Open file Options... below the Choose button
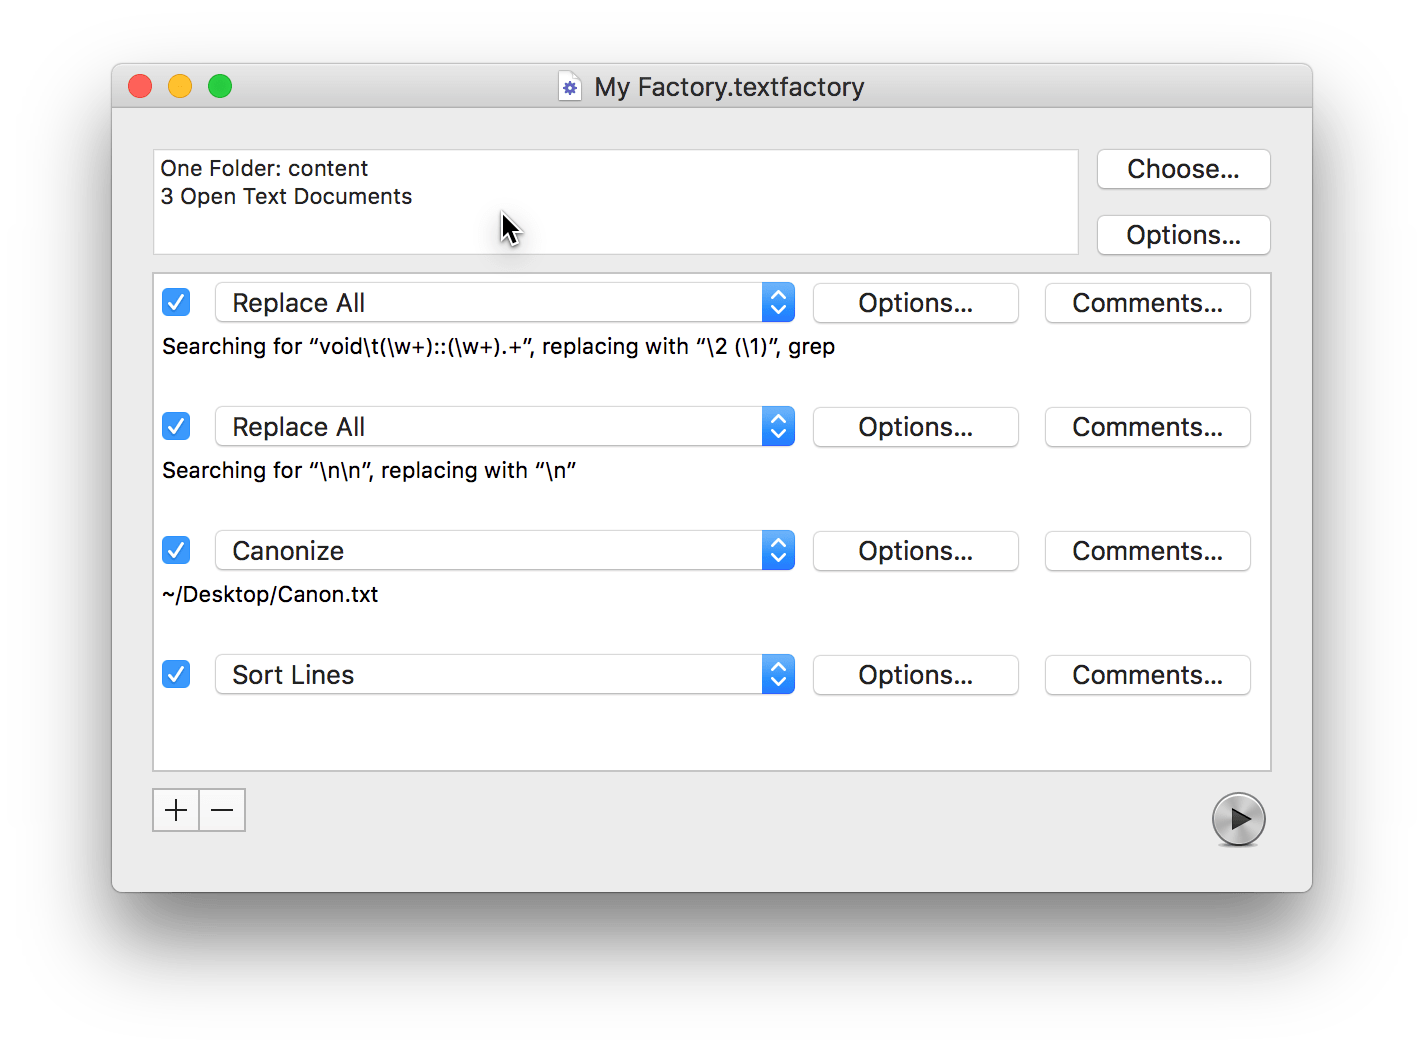This screenshot has height=1052, width=1424. (1183, 235)
